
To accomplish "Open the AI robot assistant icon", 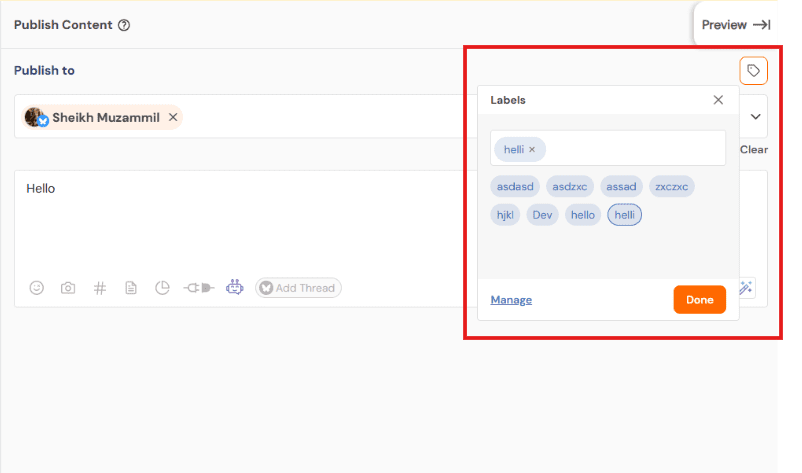I will (235, 287).
